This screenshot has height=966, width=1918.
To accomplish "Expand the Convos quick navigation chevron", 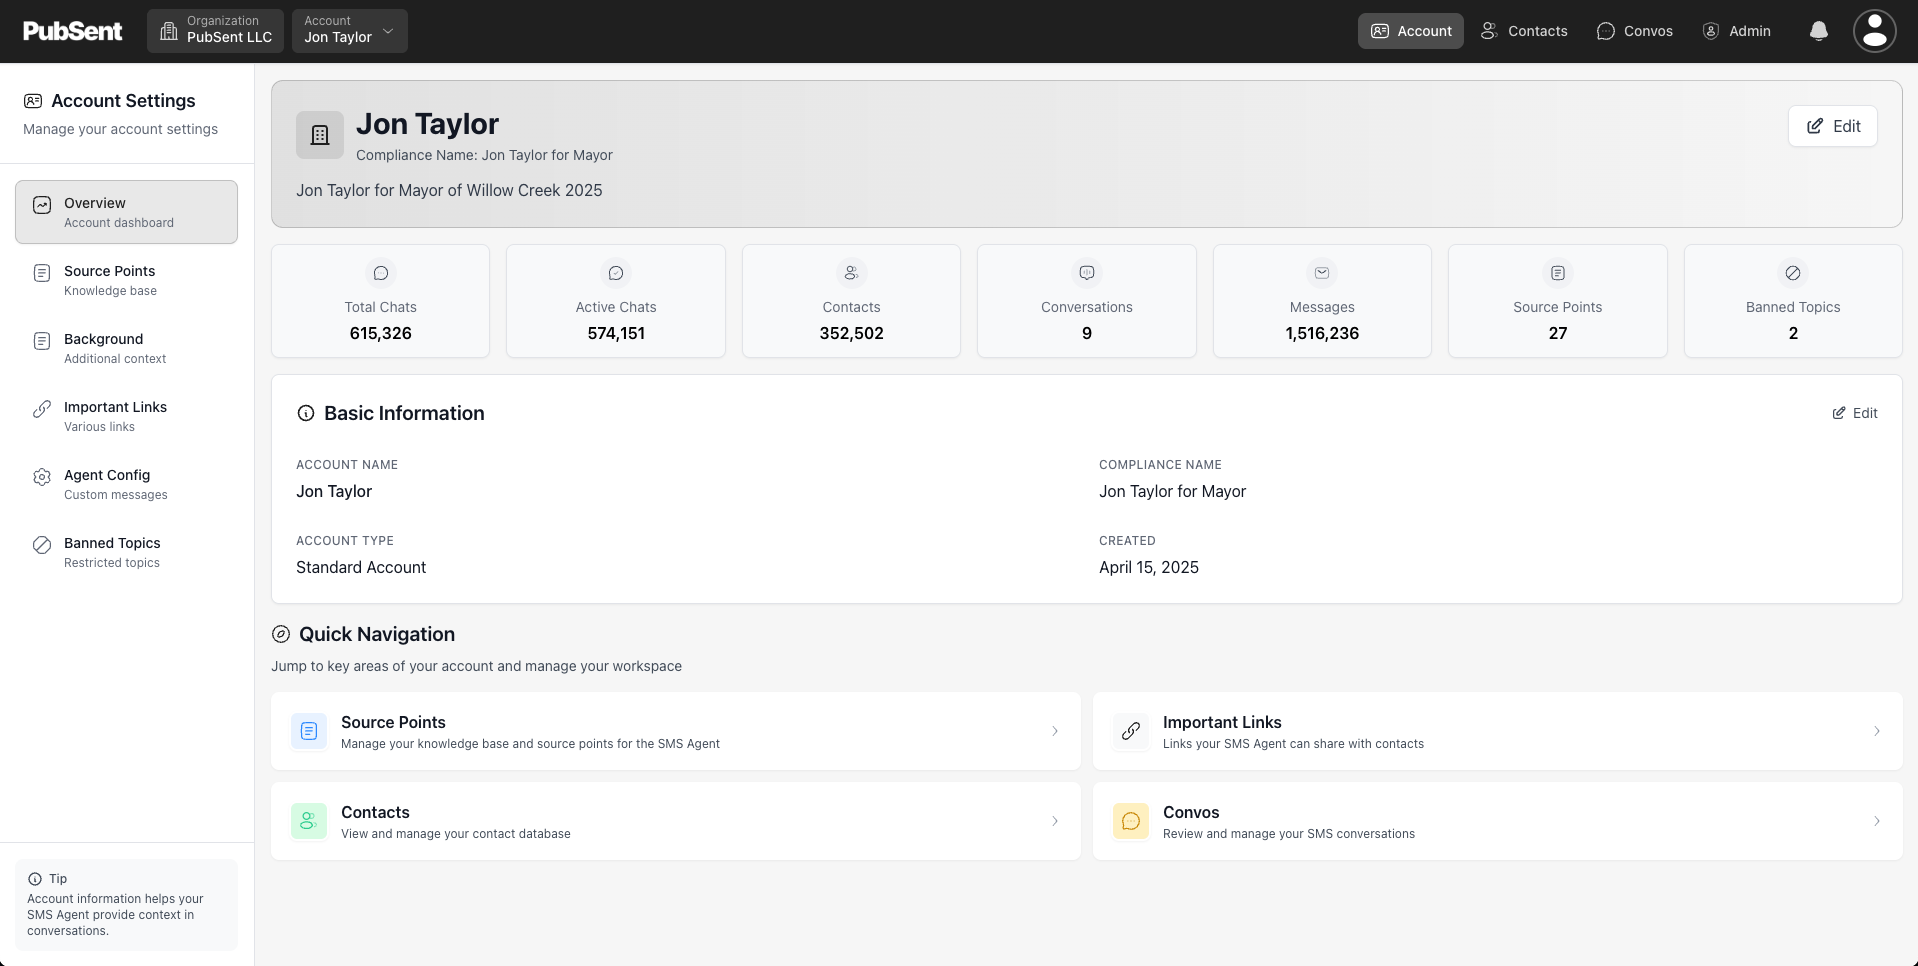I will tap(1876, 821).
